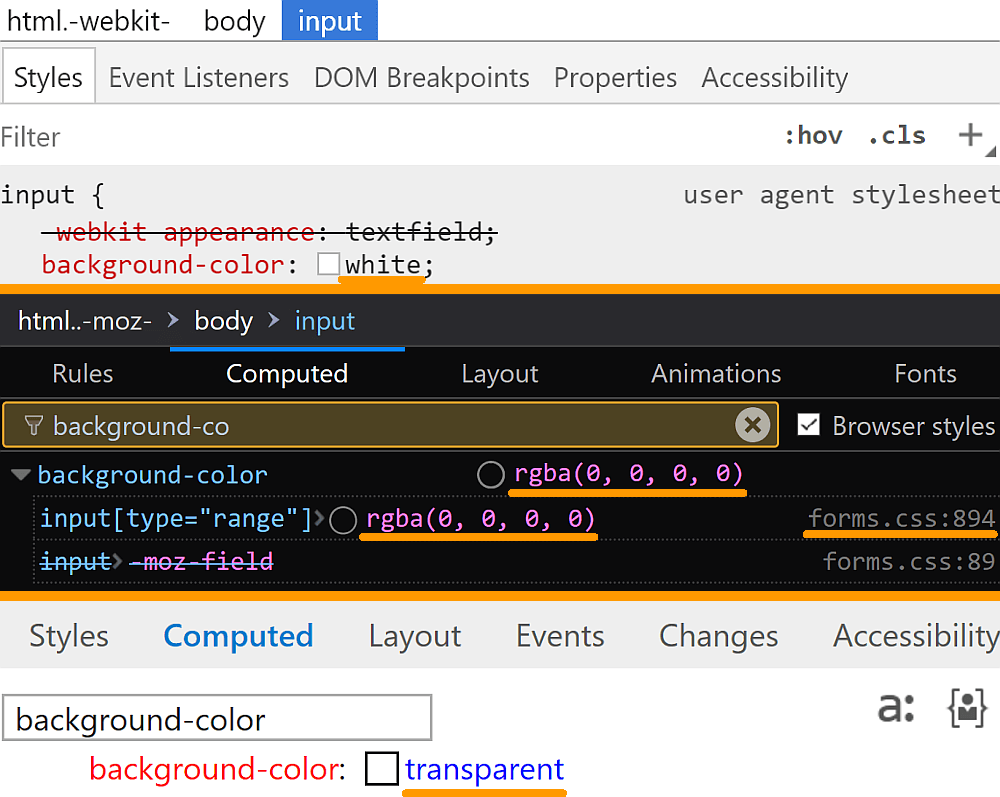The height and width of the screenshot is (797, 1000).
Task: Open the .cls class editor
Action: (x=897, y=136)
